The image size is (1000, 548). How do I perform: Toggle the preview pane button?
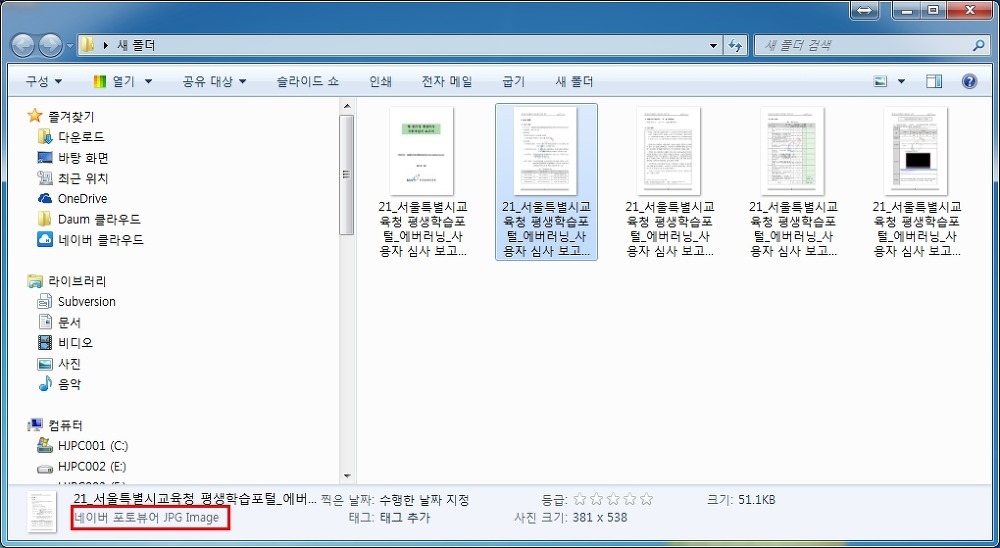[x=934, y=81]
